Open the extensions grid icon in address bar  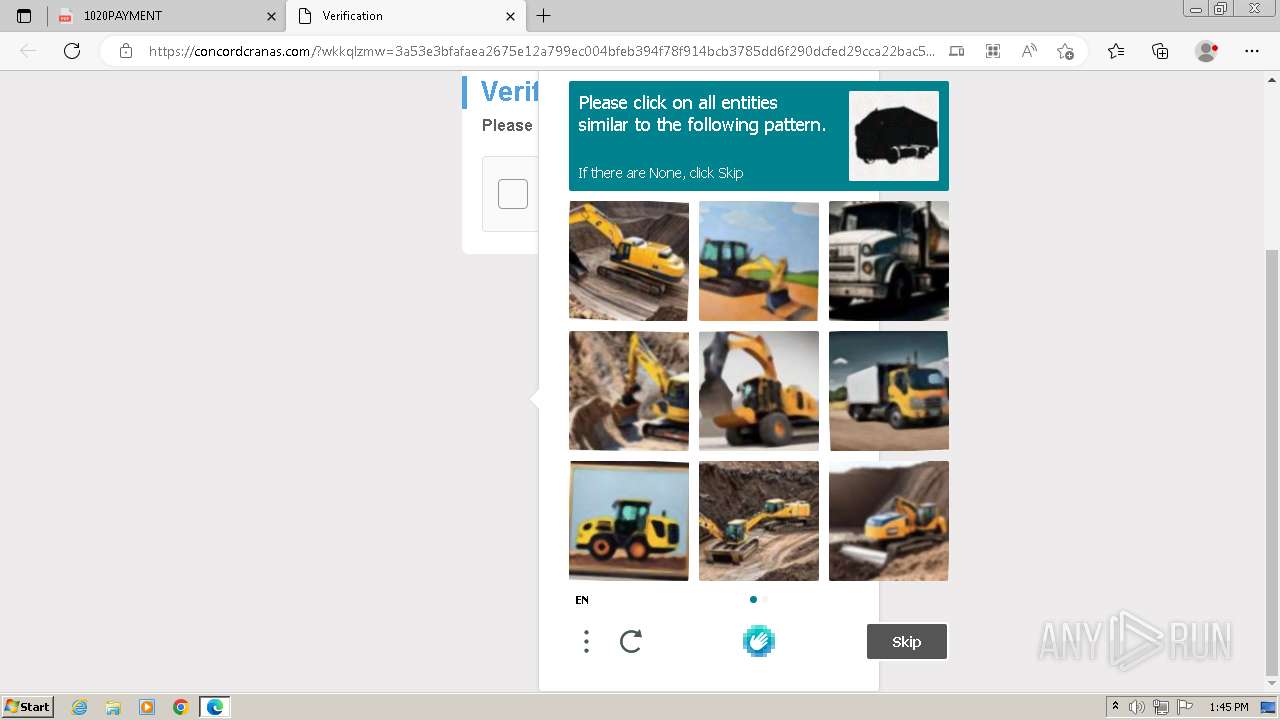pyautogui.click(x=993, y=51)
